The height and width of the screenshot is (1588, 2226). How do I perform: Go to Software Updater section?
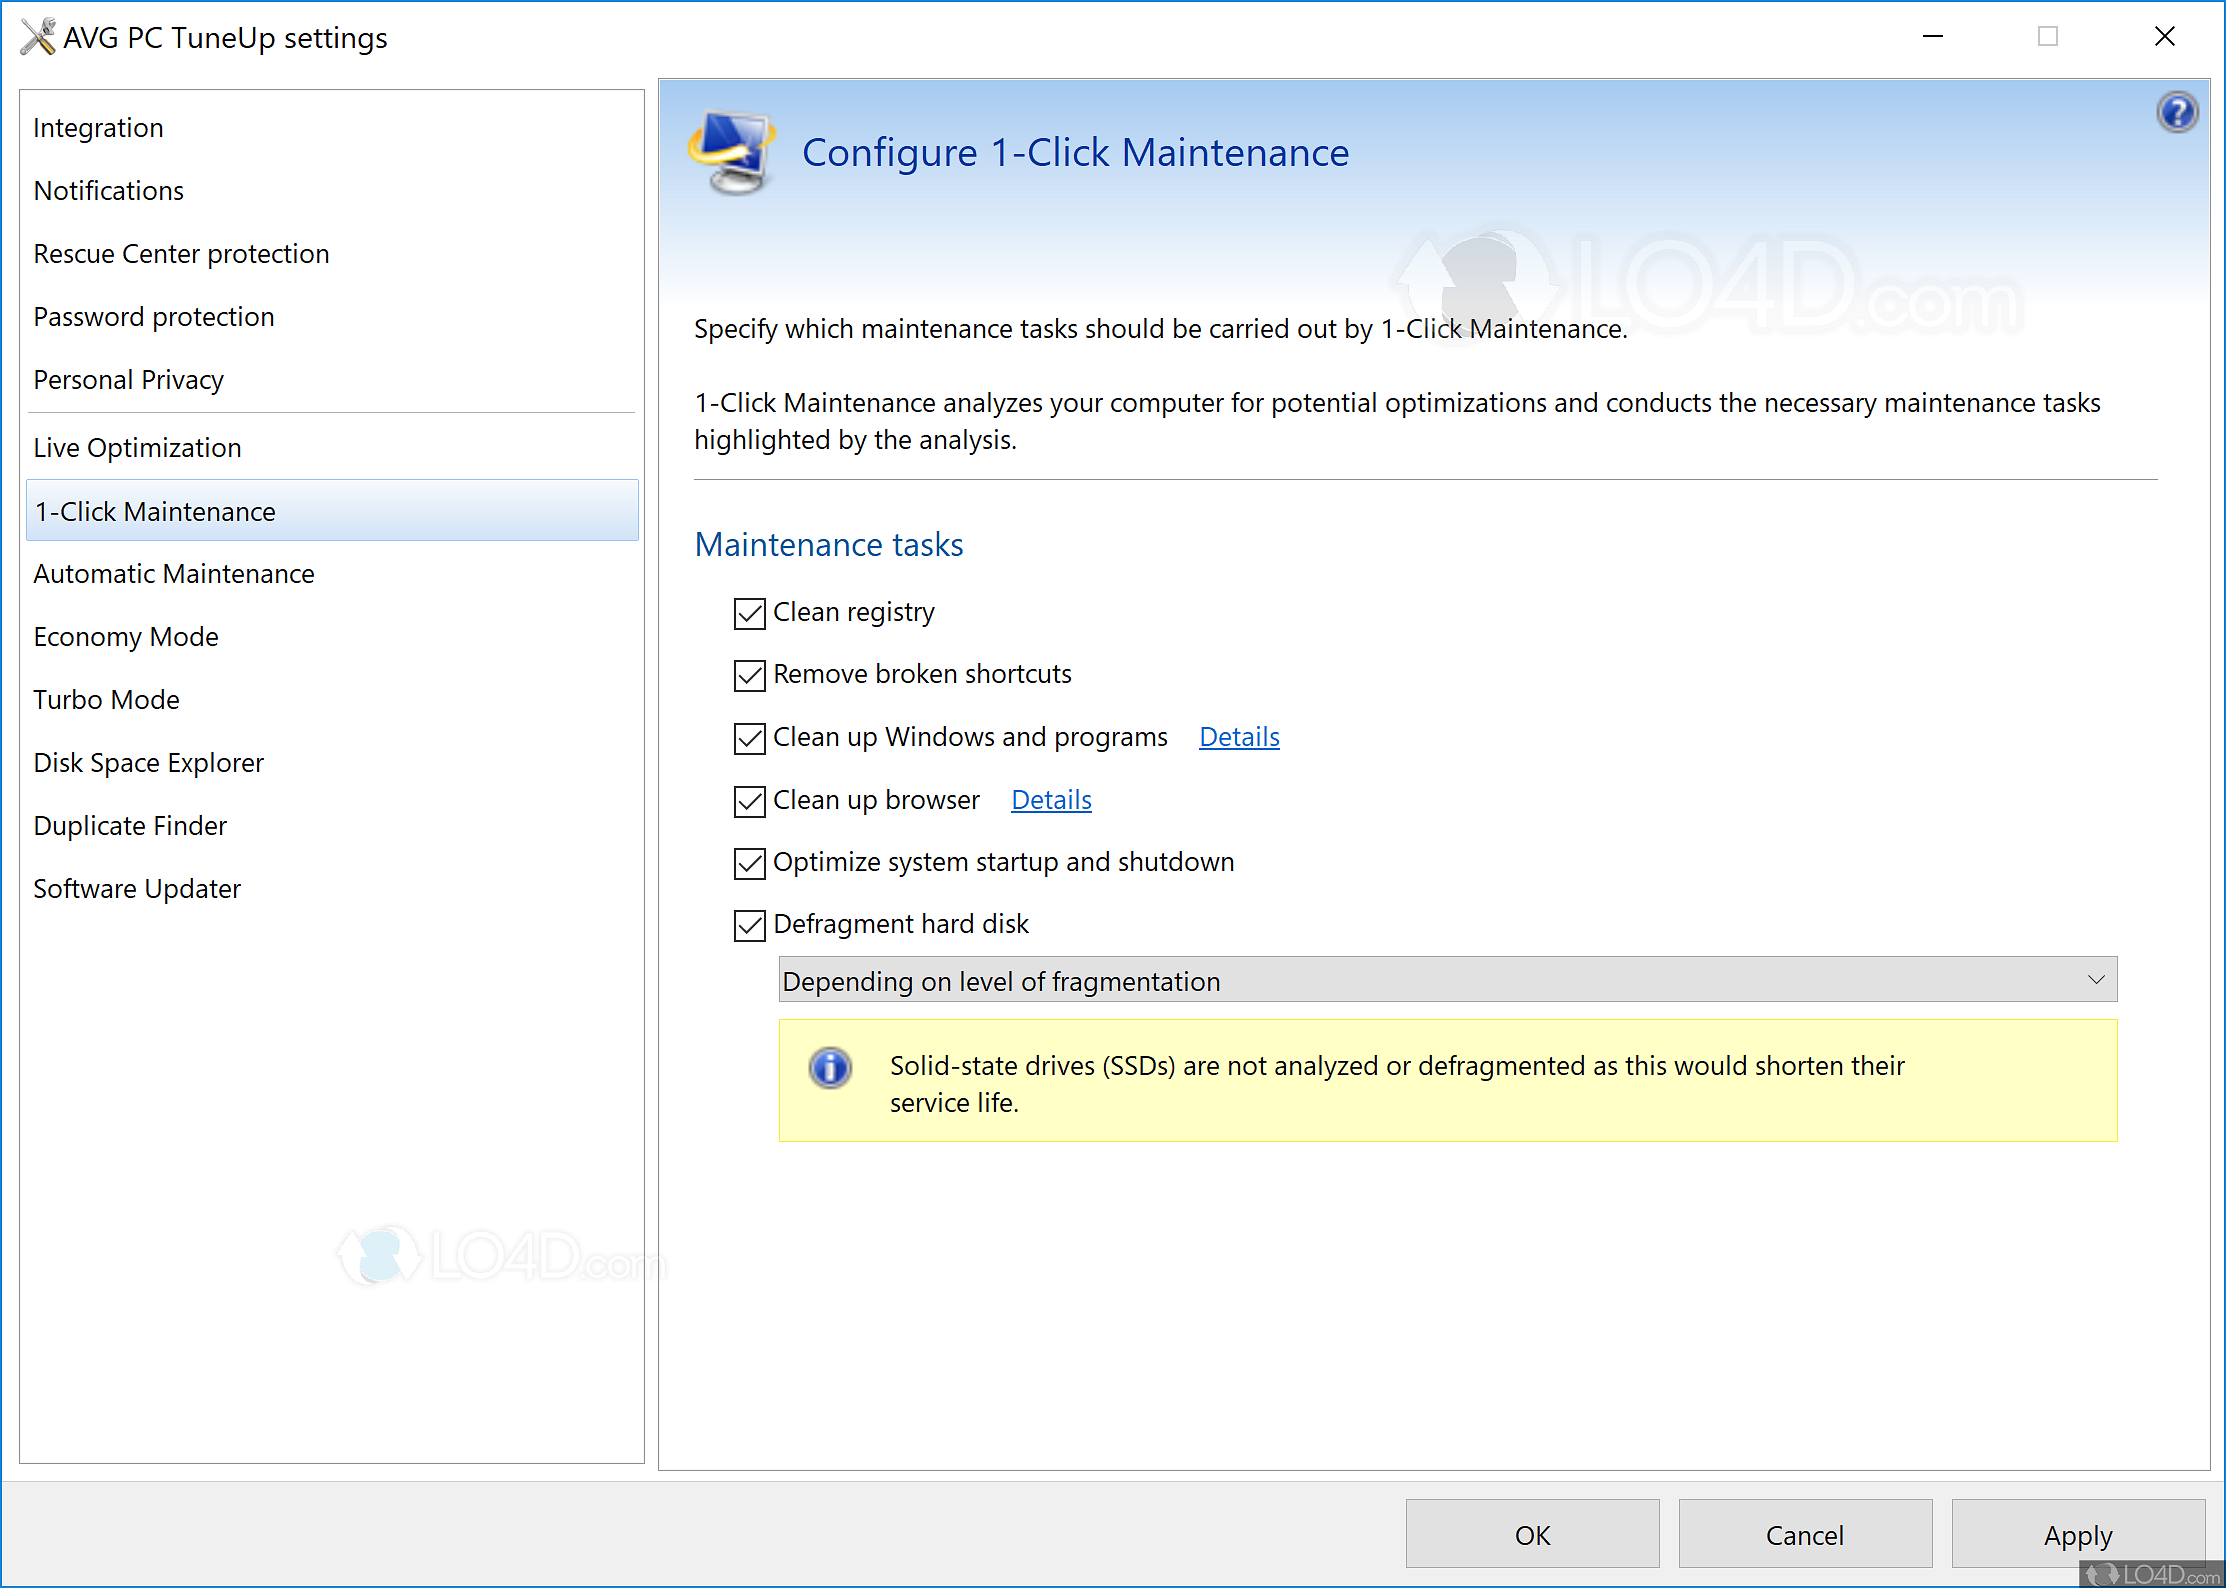point(137,889)
